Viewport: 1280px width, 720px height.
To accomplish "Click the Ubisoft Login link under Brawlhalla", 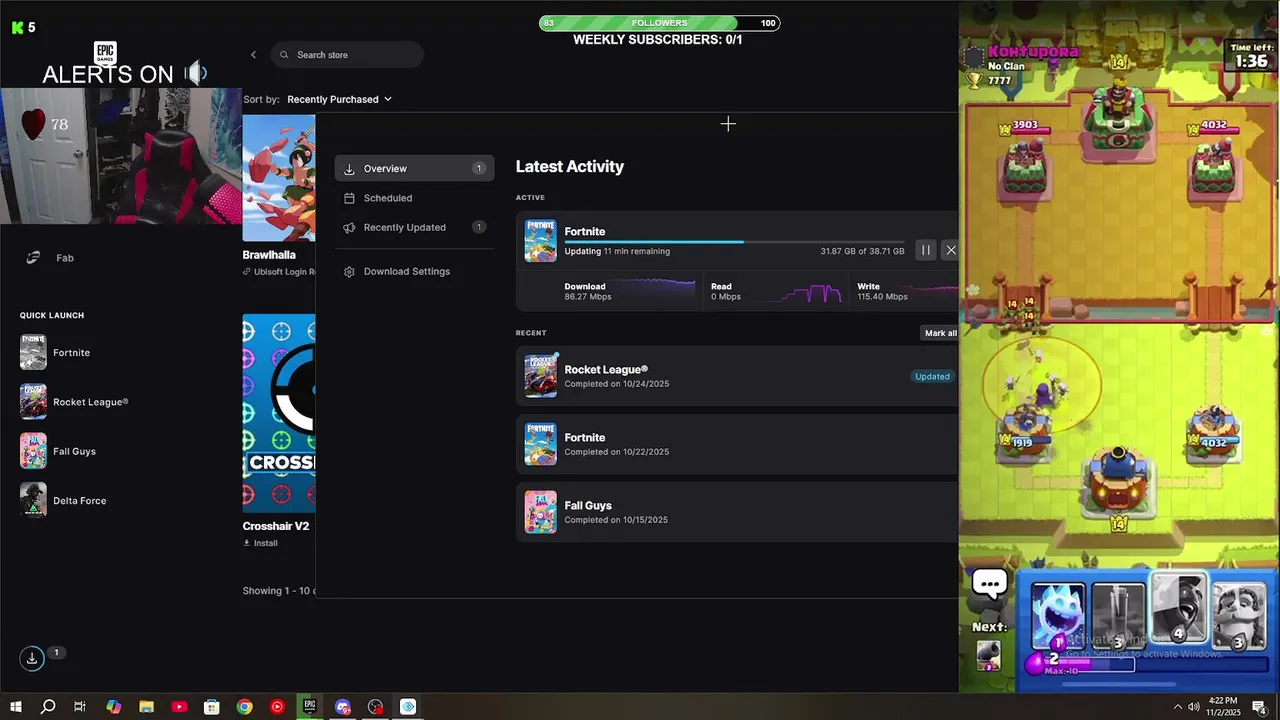I will pos(279,272).
